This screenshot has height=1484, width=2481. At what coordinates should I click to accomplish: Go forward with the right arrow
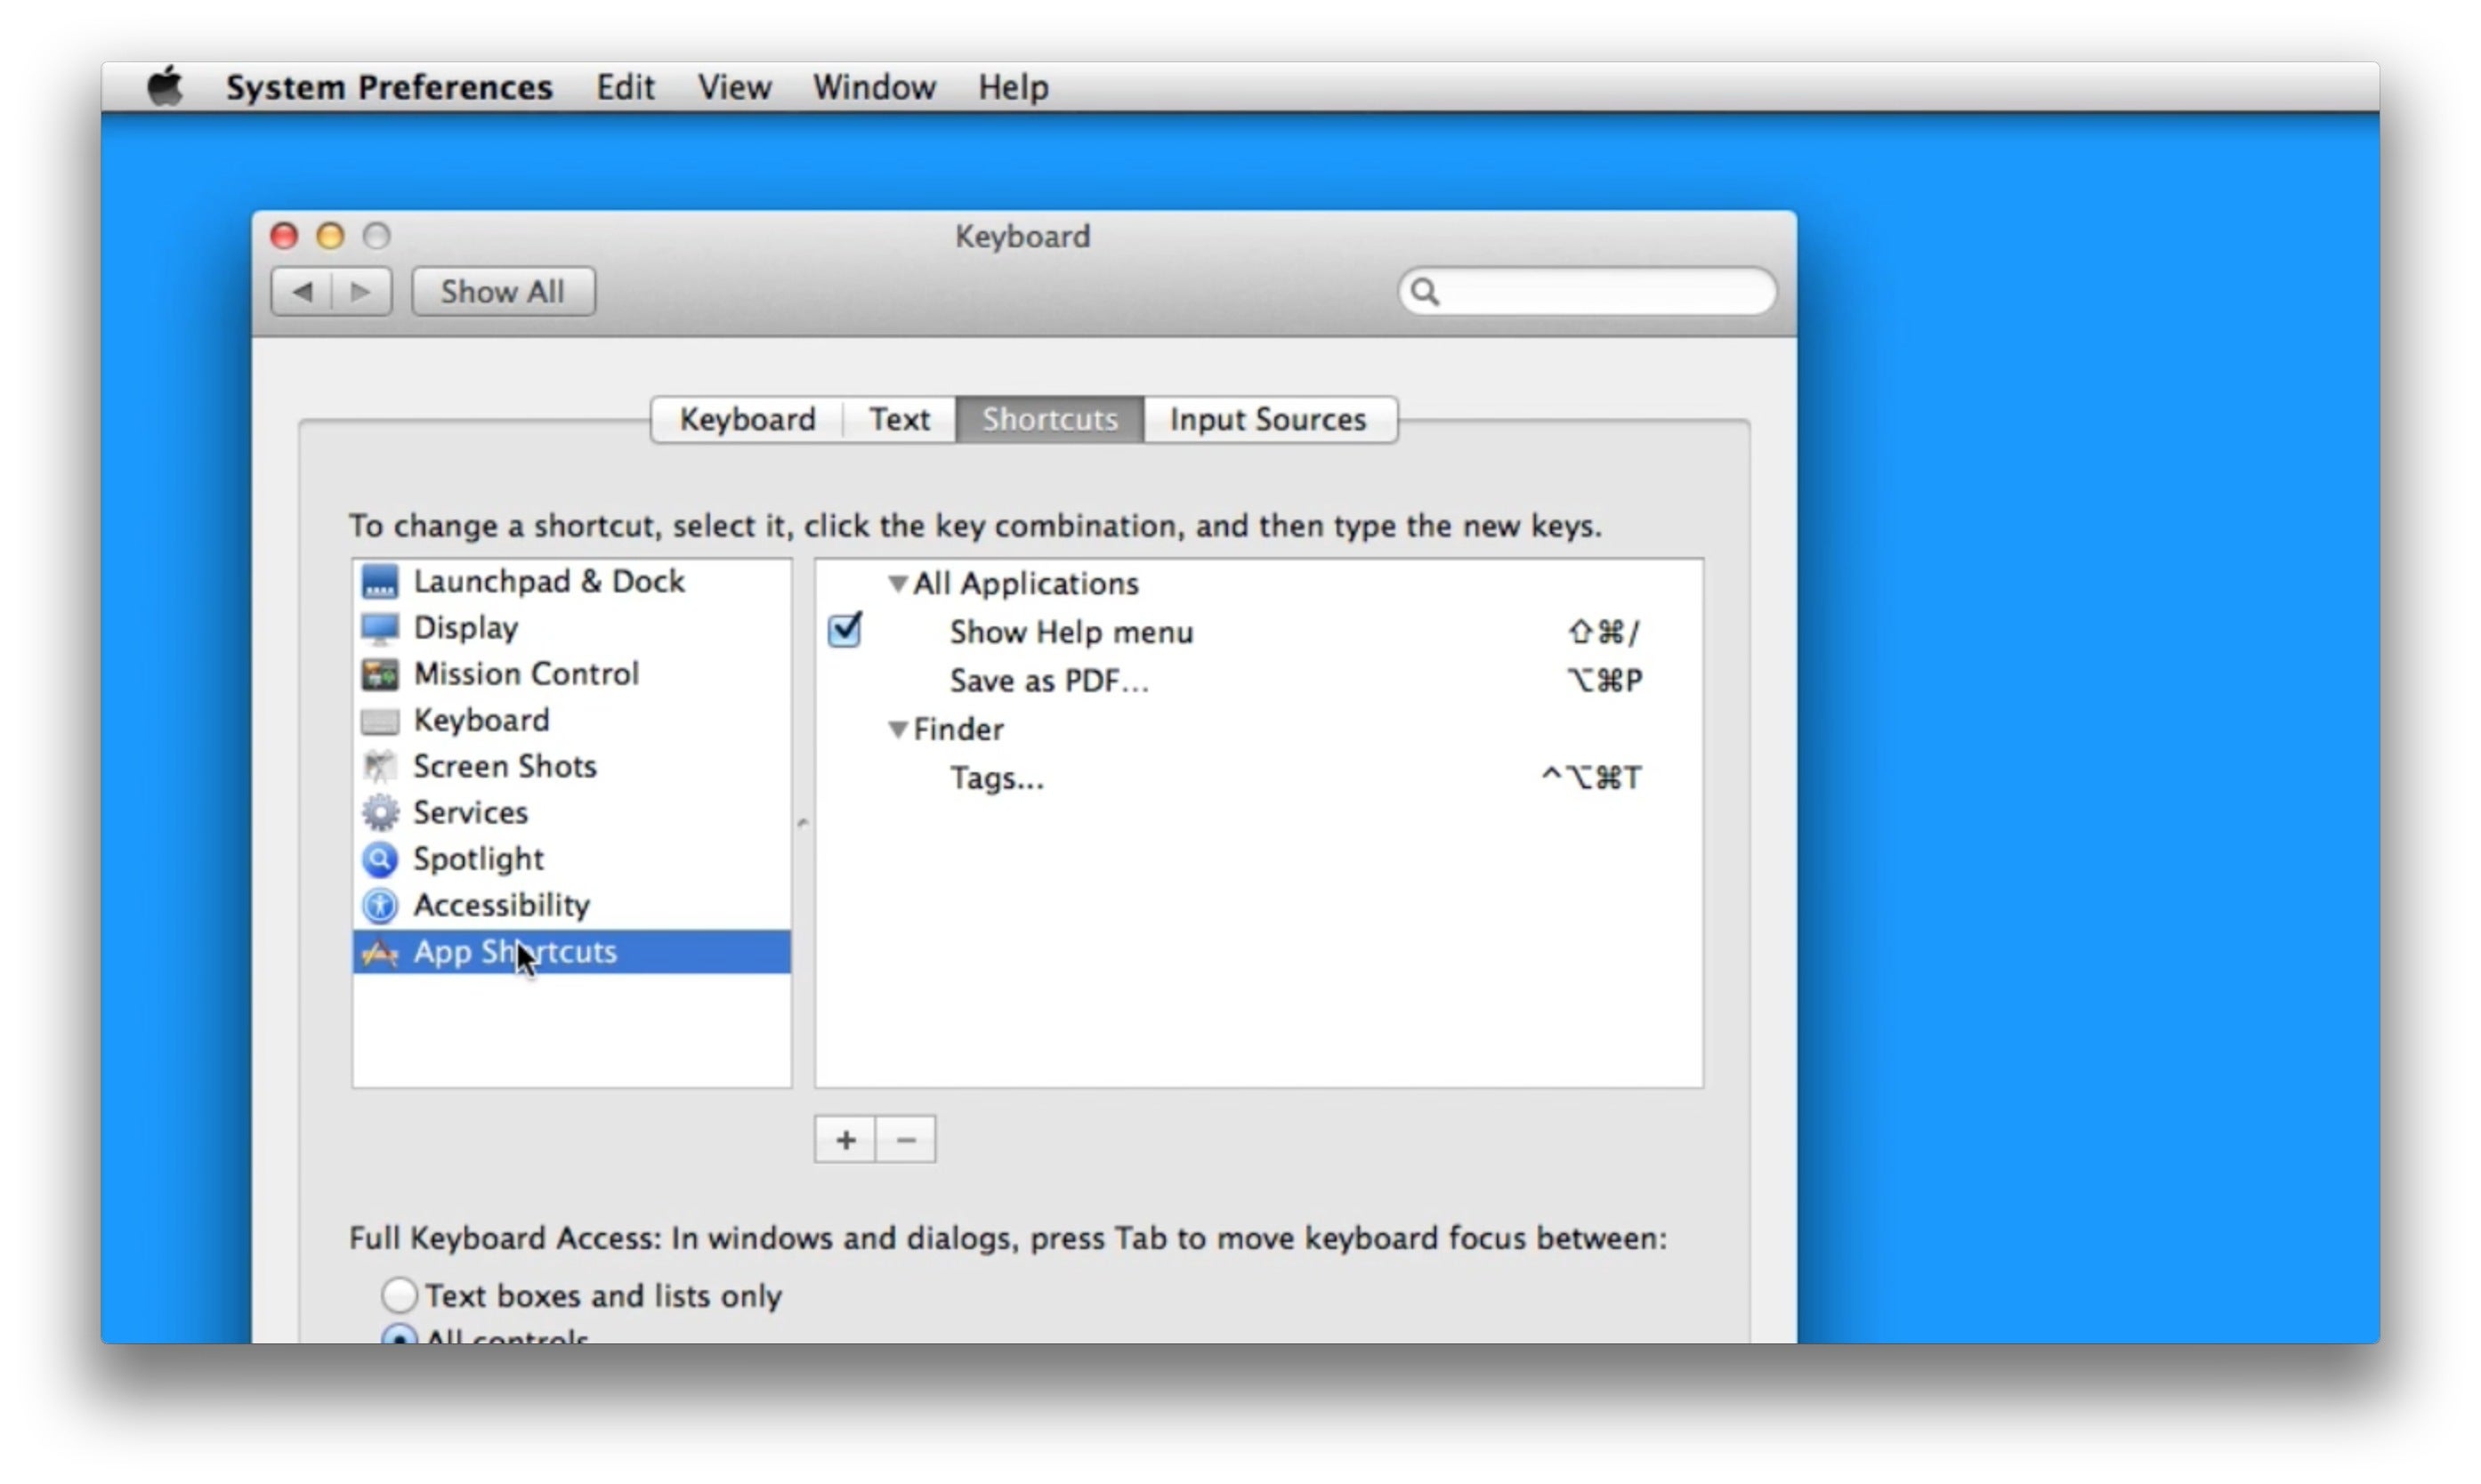point(361,292)
